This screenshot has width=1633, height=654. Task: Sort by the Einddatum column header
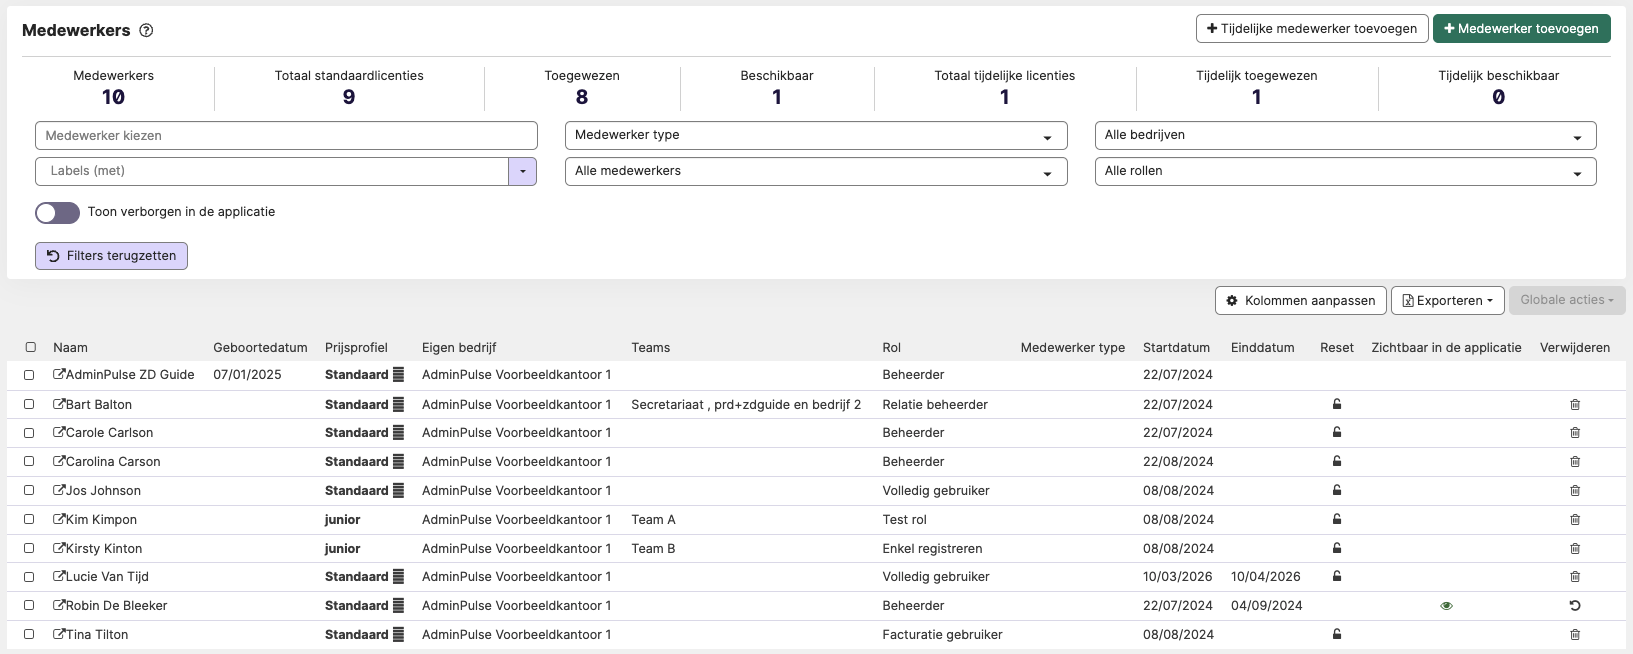(1263, 347)
